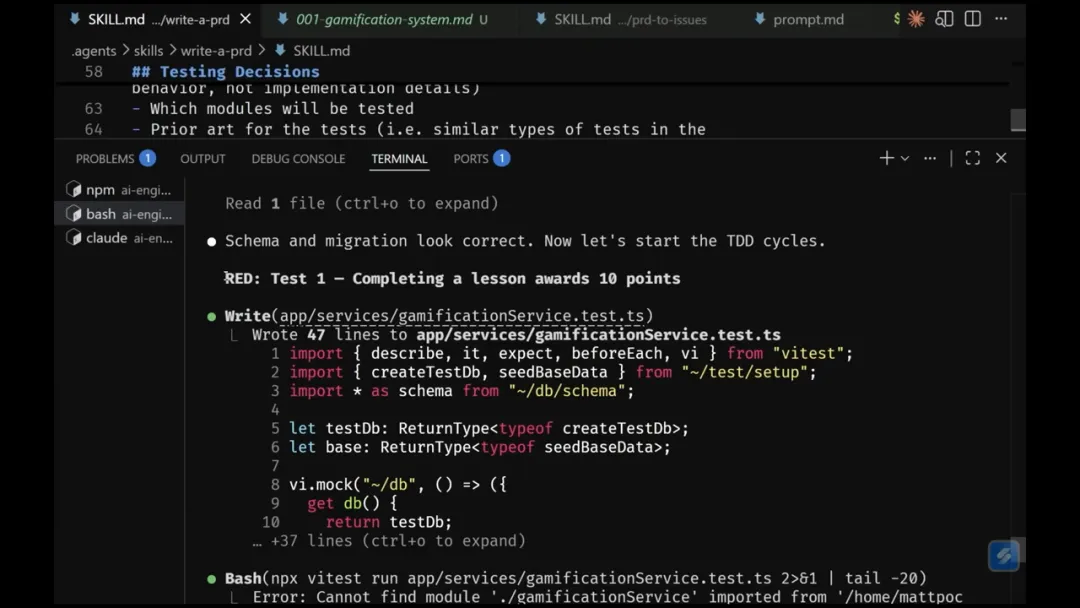Open the prompt.md editor tab
Screen dimensions: 1080x608
point(799,19)
